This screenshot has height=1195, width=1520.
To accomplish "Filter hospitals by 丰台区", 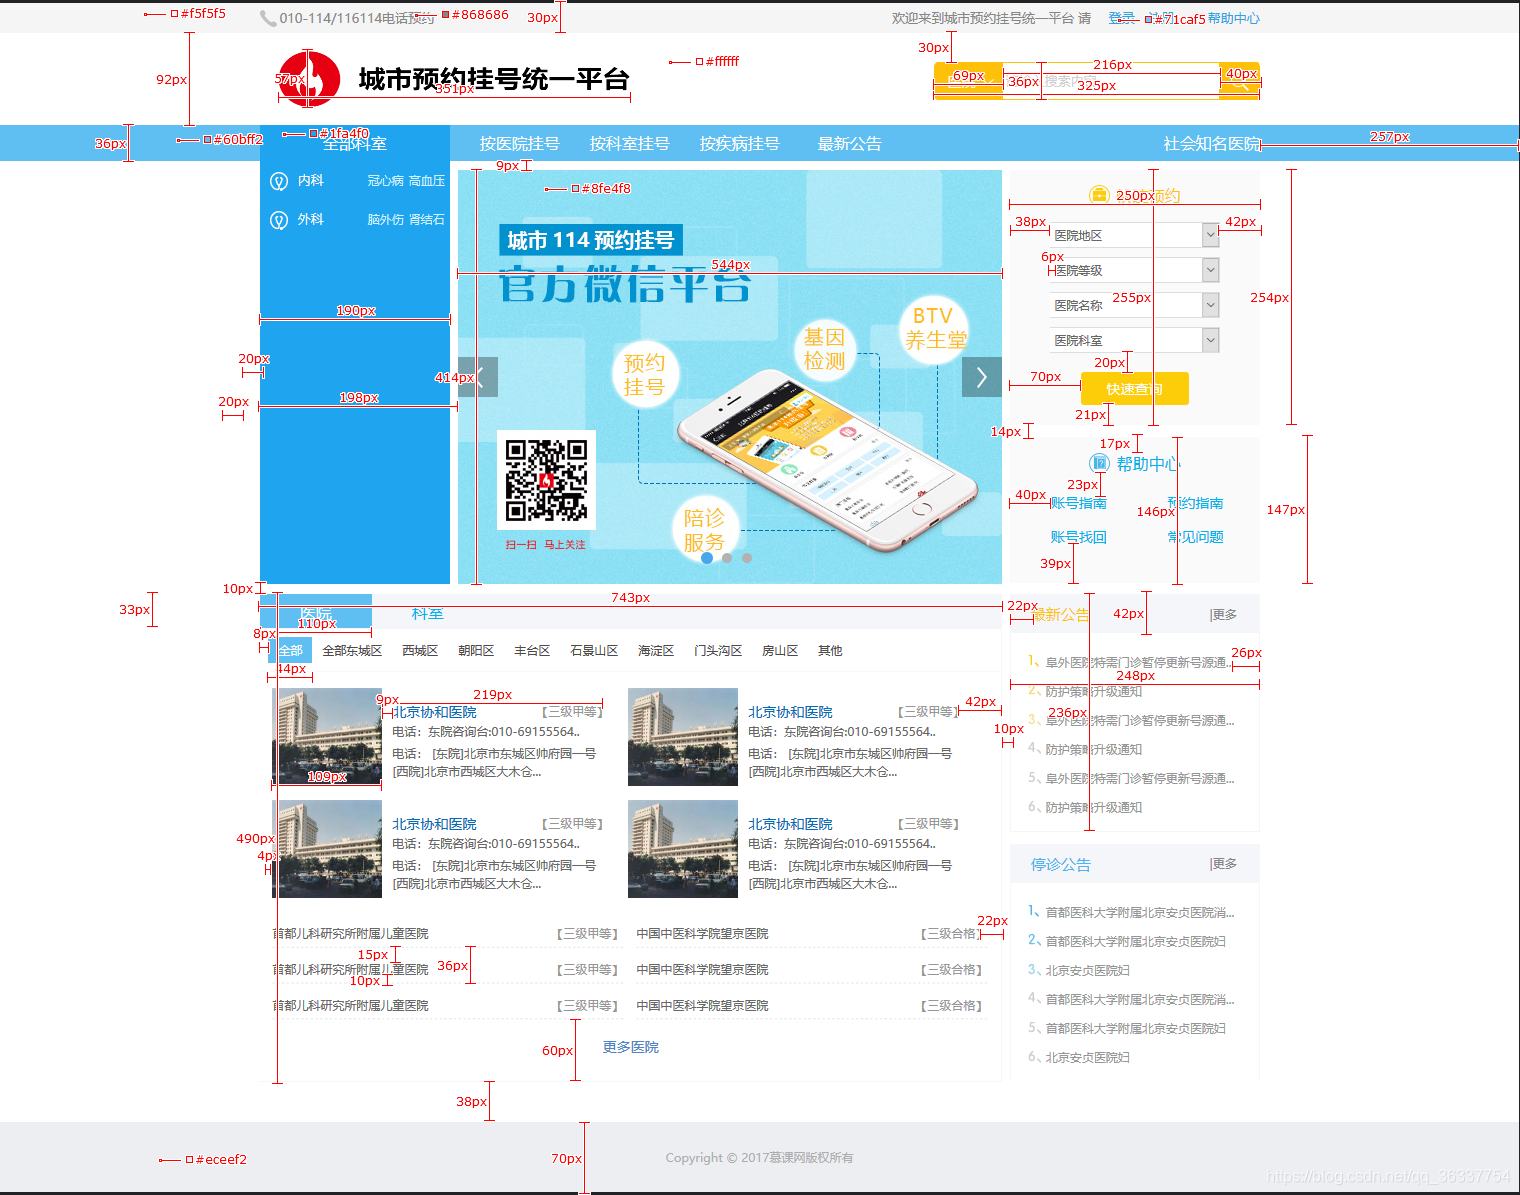I will click(x=532, y=650).
